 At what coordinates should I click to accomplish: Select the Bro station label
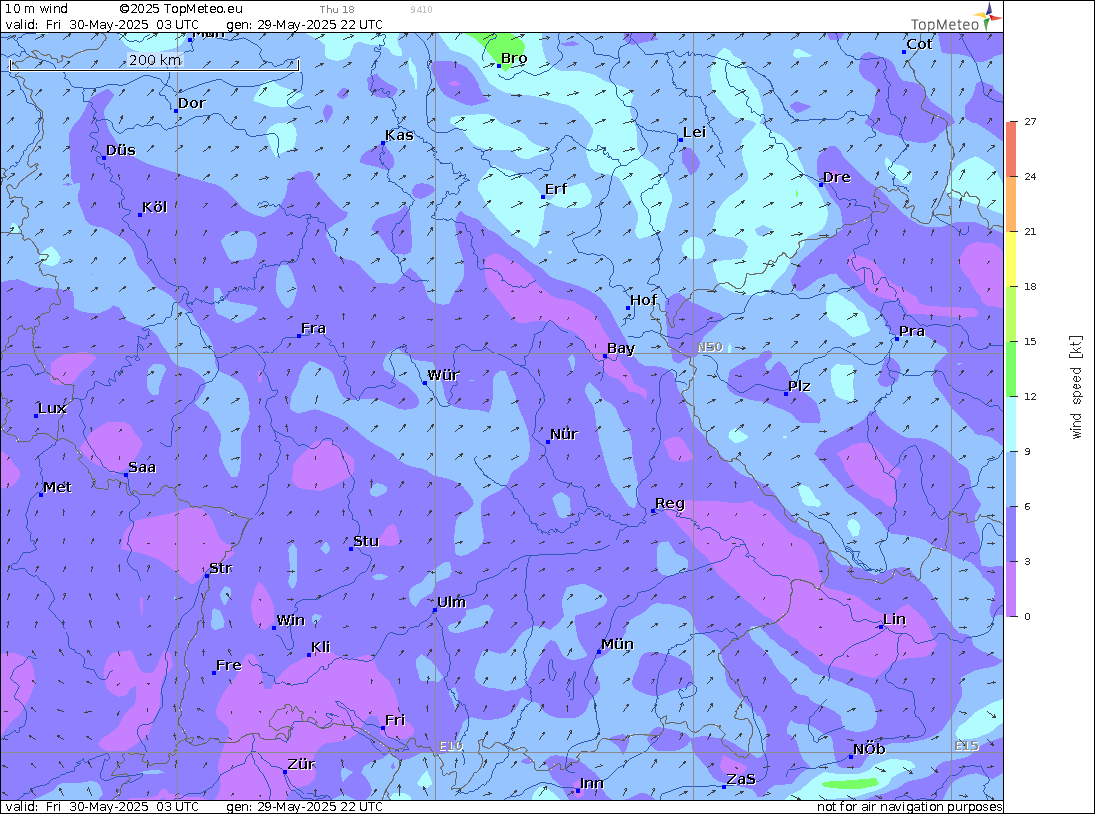[x=514, y=59]
